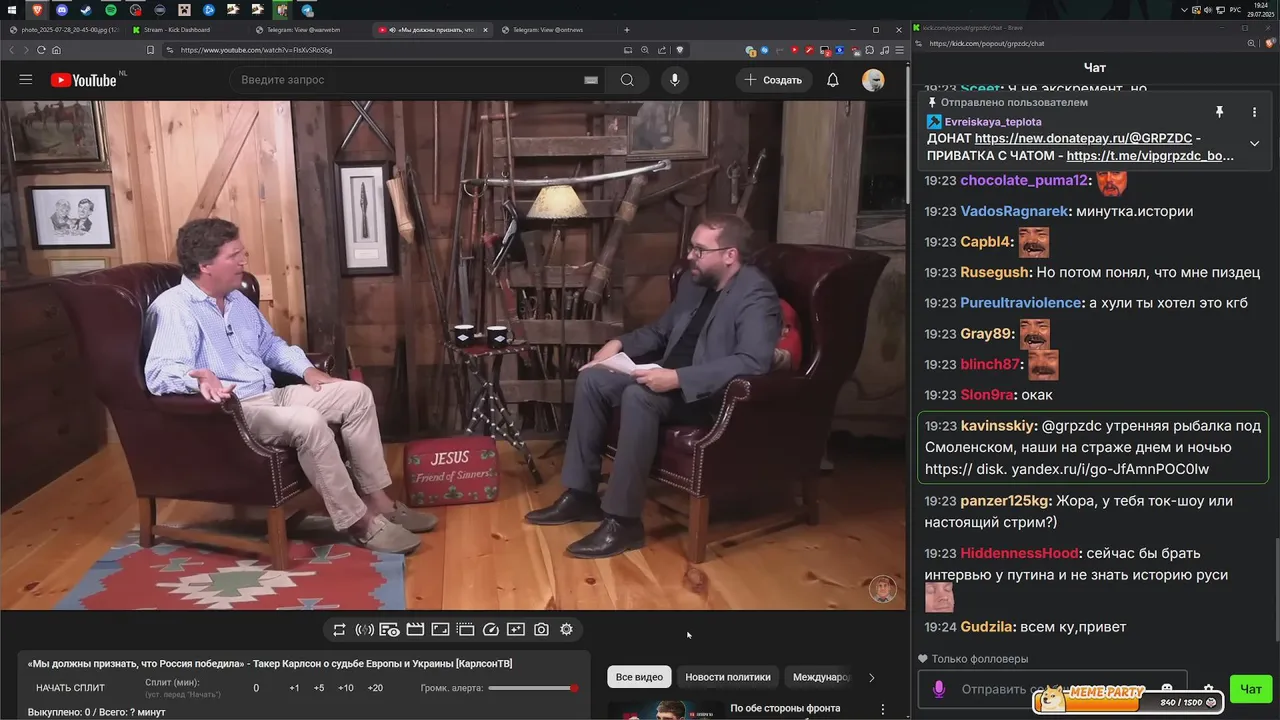The image size is (1280, 720).
Task: Open the three-dot menu of pinned message
Action: (x=1254, y=112)
